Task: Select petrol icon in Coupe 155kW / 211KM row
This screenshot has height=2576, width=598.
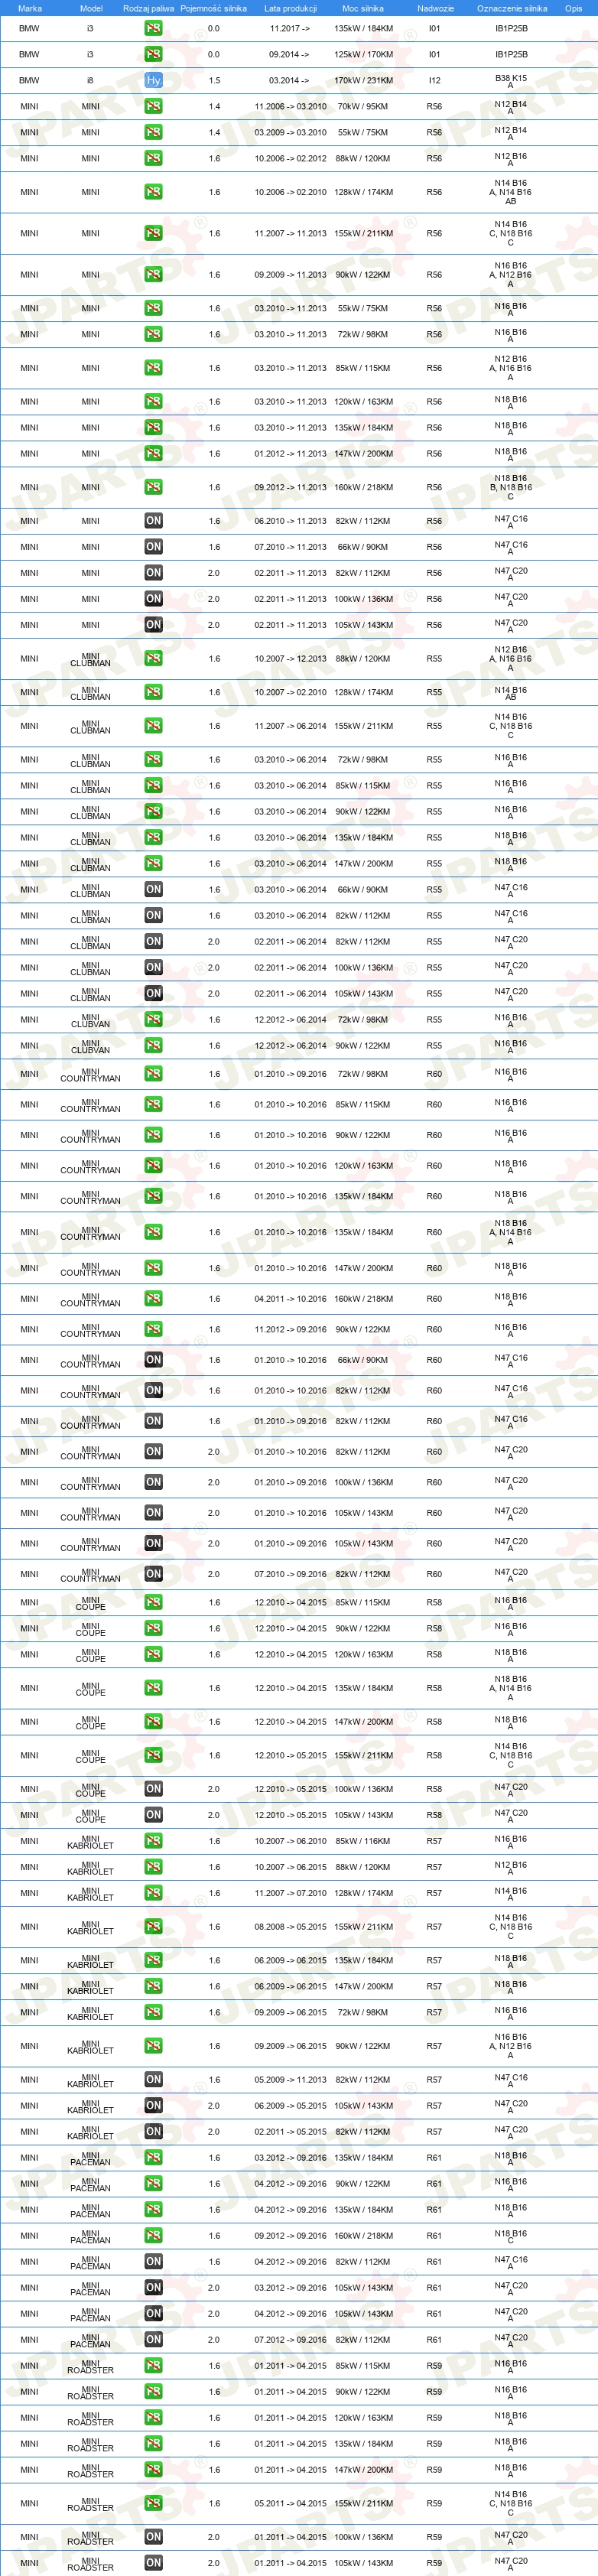Action: point(153,1755)
